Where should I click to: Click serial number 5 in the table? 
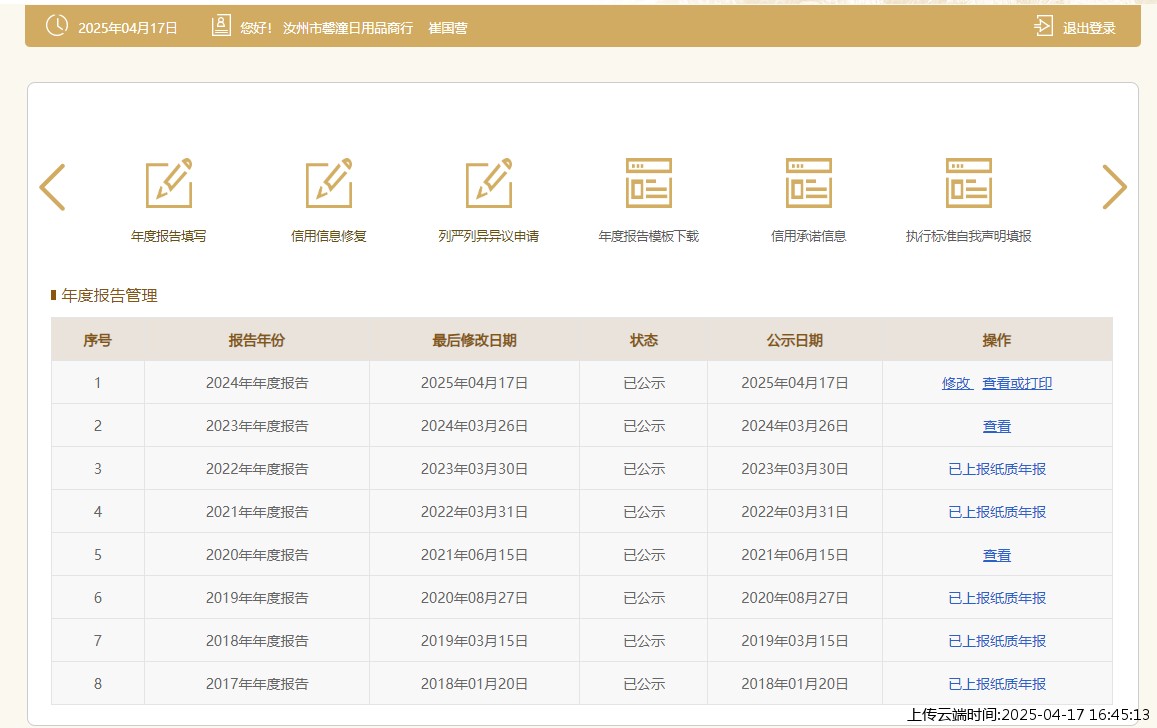pyautogui.click(x=97, y=555)
